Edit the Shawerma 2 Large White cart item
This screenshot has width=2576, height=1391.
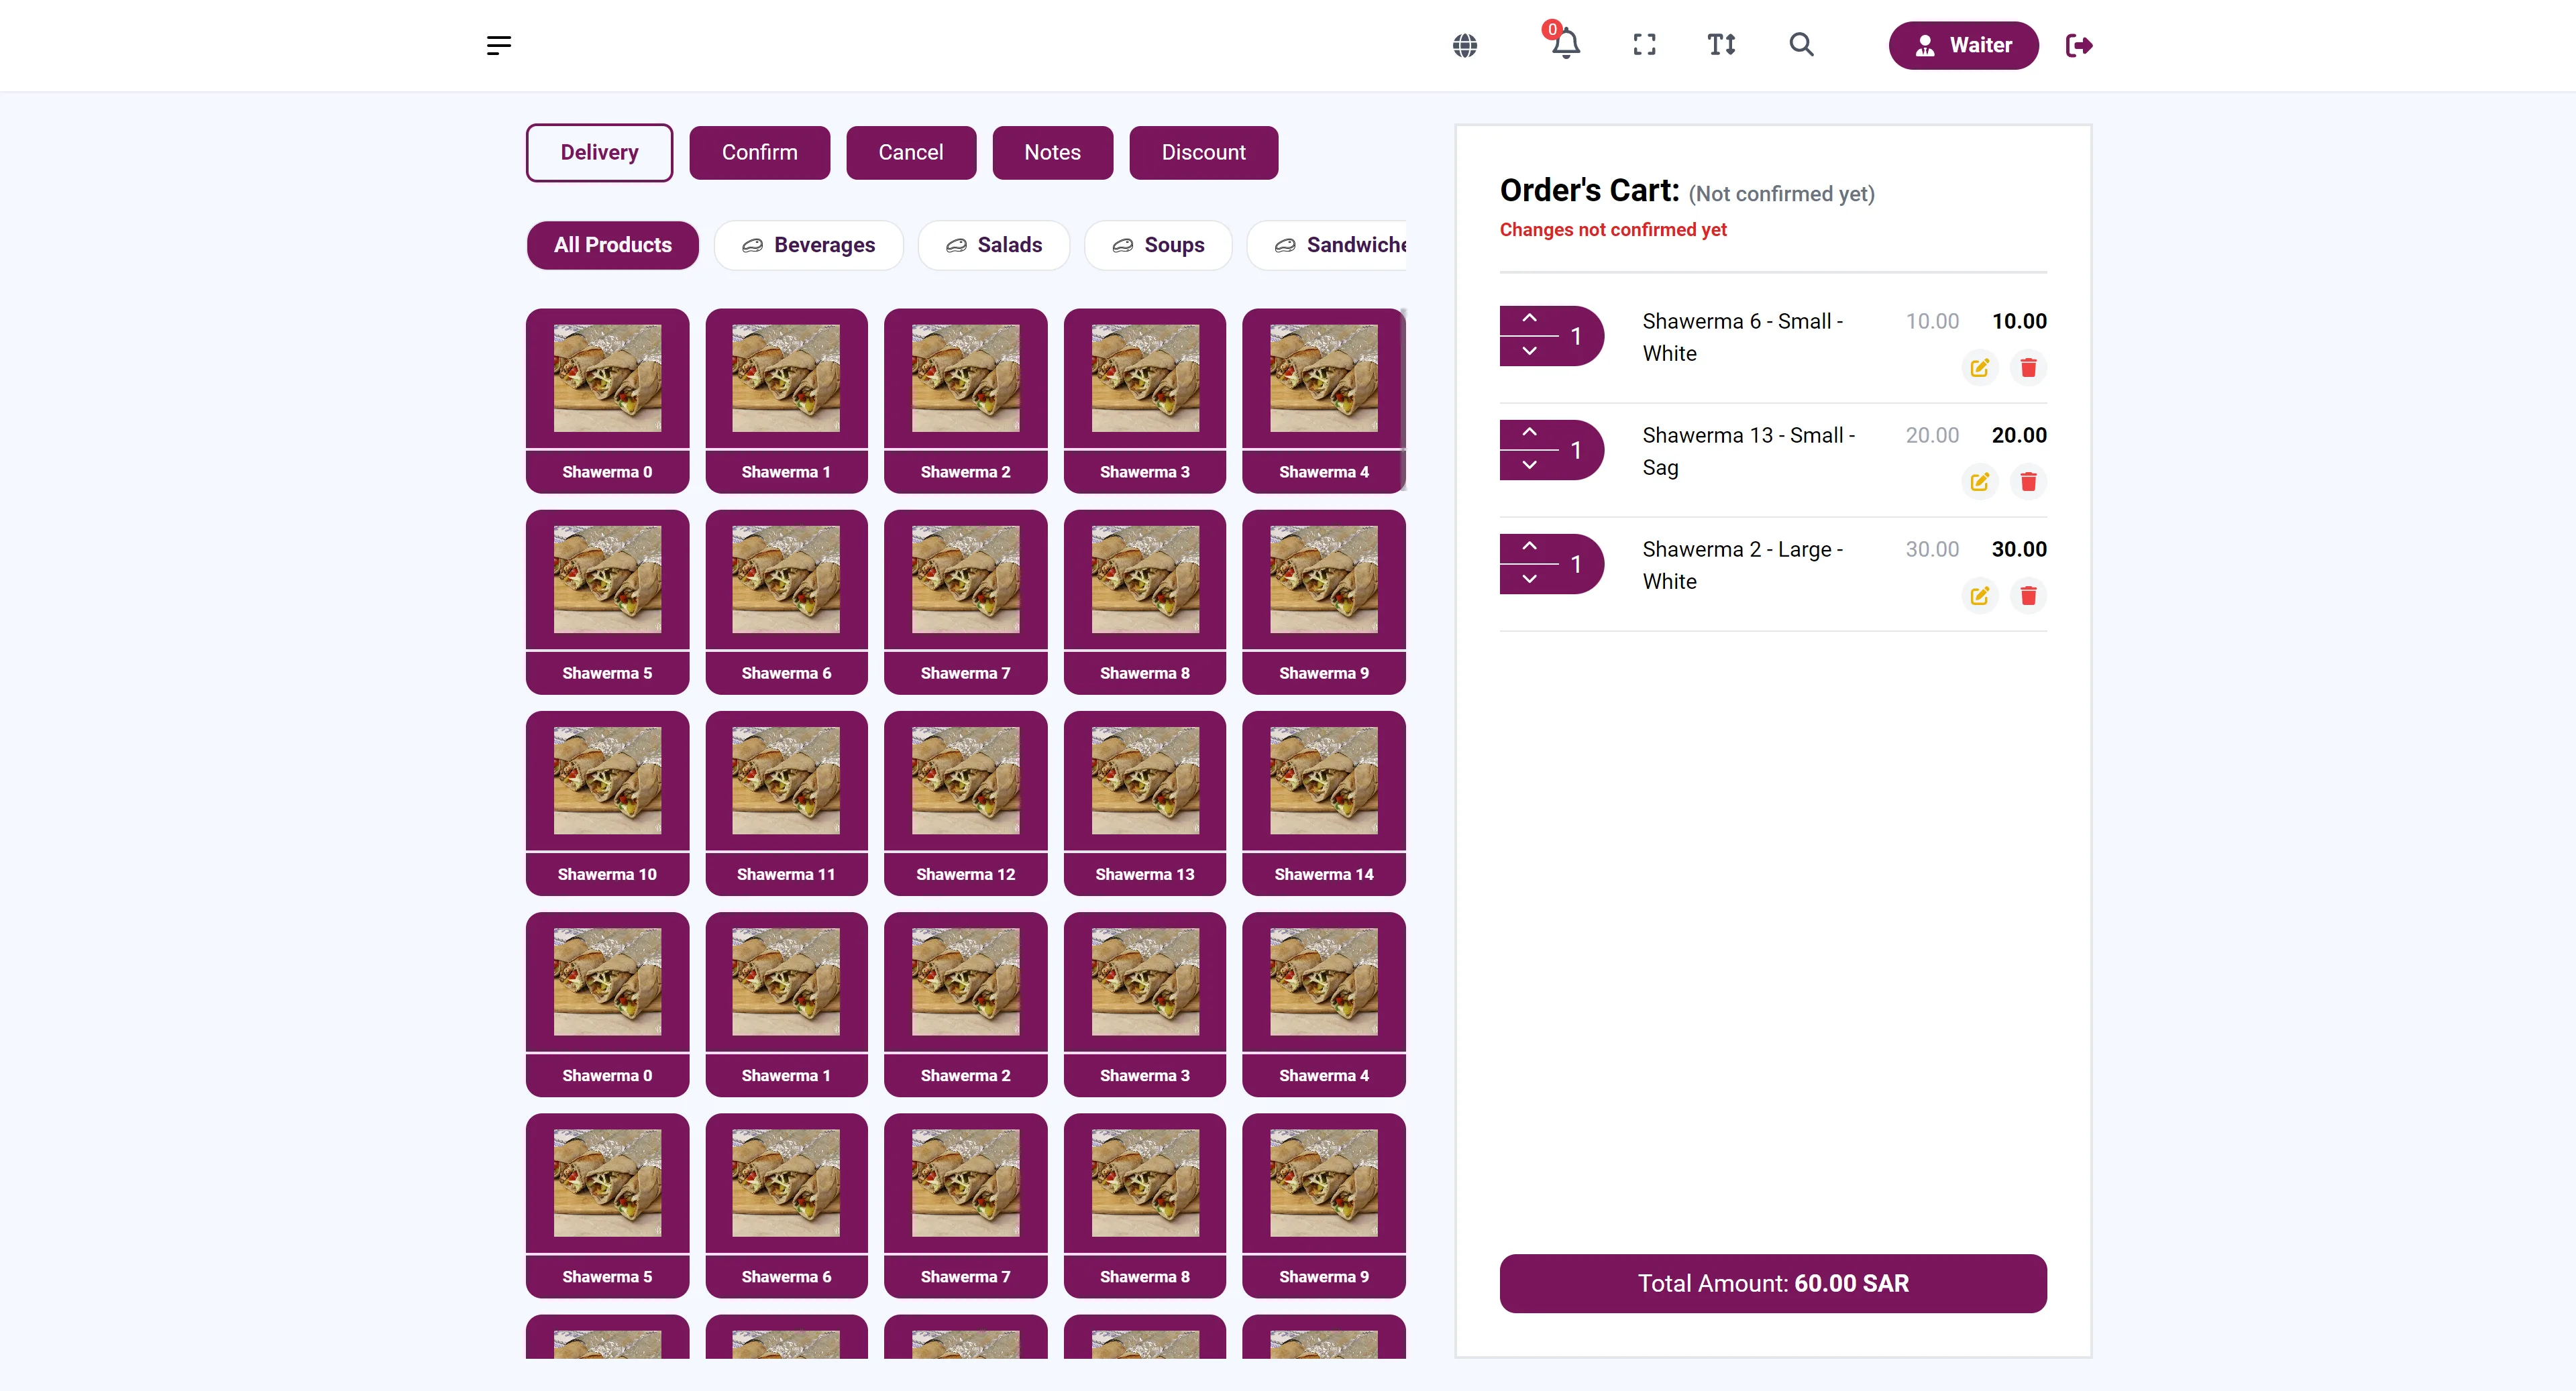(x=1979, y=596)
